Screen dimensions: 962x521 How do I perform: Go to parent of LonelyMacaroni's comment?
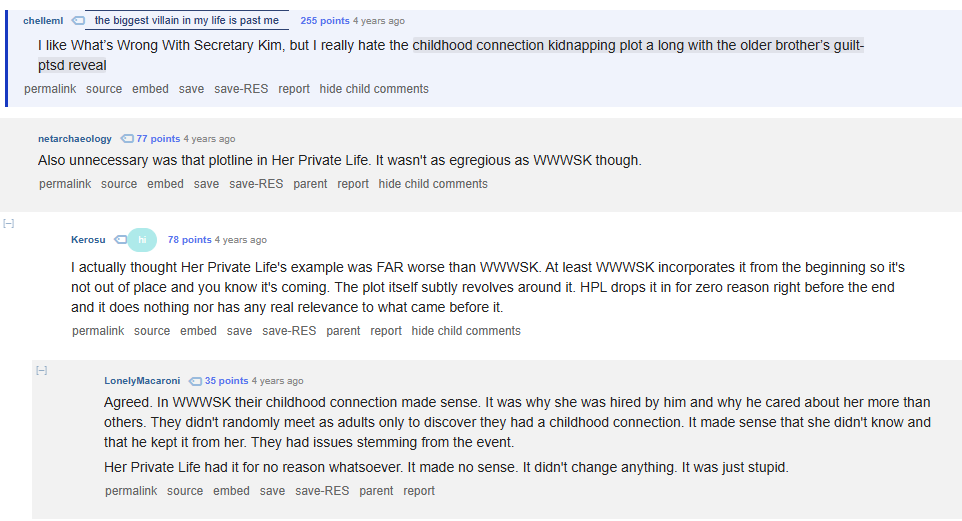tap(376, 491)
